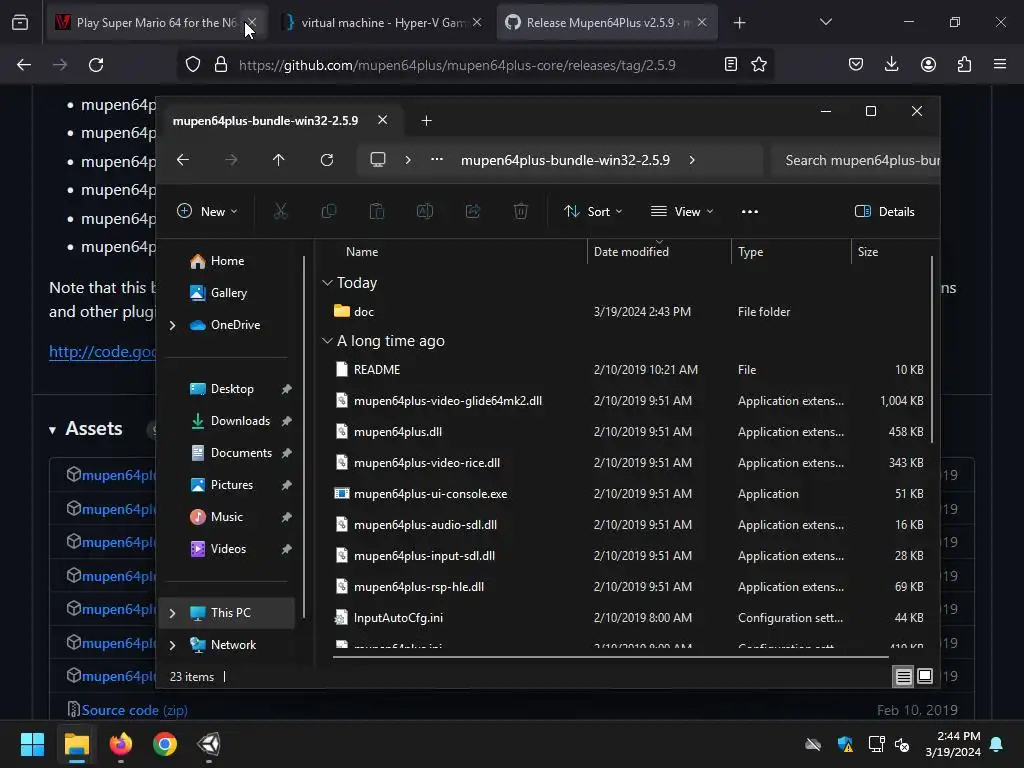Sort by Name column header

pyautogui.click(x=362, y=252)
